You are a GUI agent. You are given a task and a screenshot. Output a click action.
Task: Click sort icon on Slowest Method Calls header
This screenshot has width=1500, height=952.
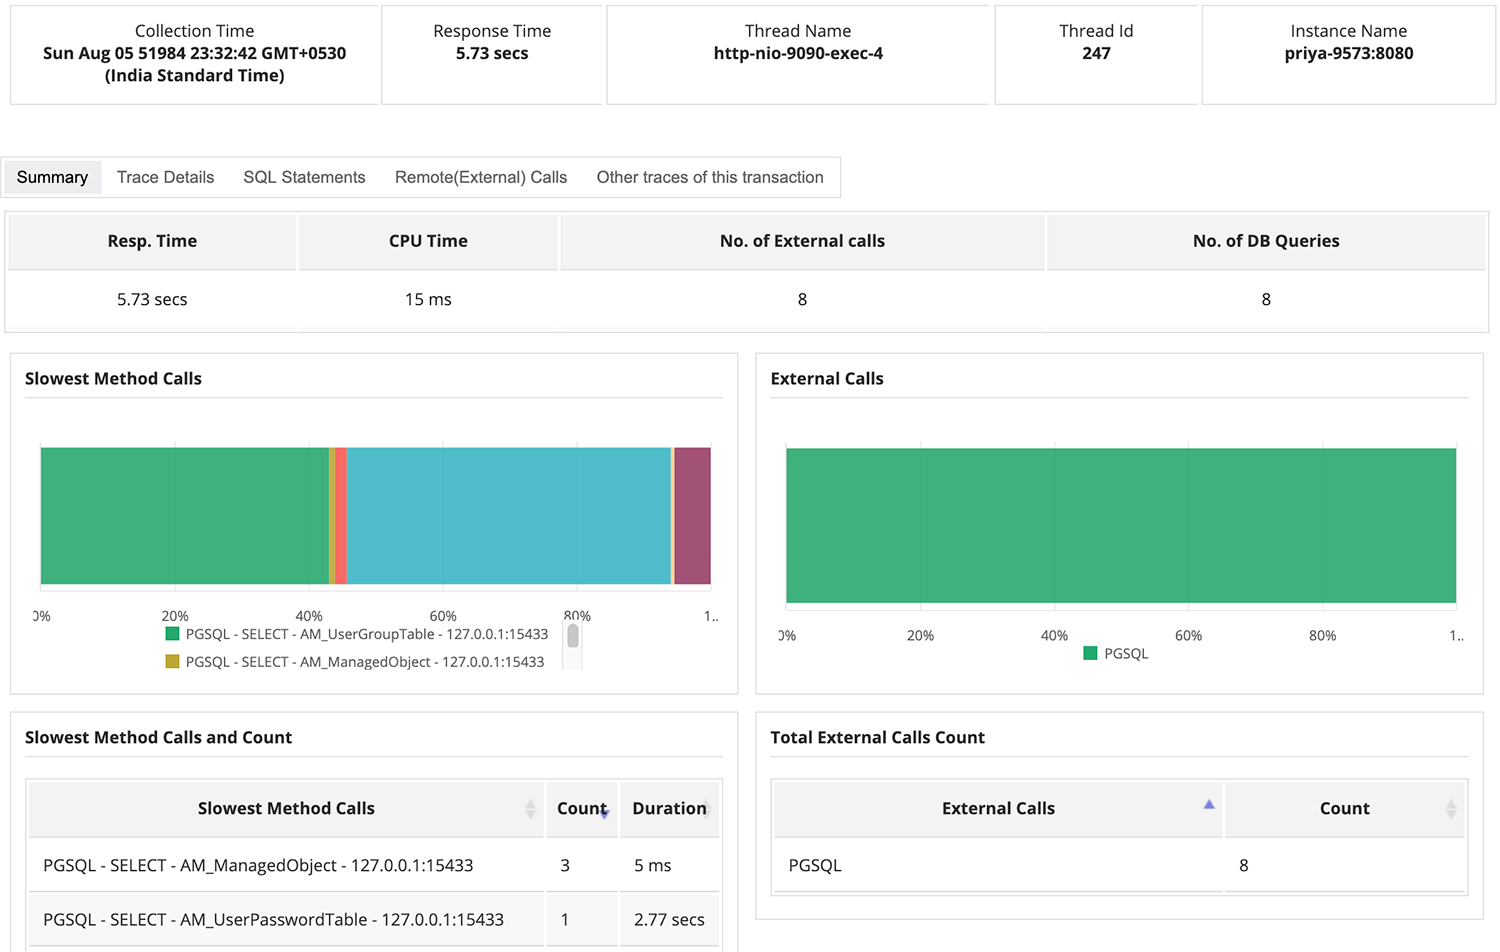pyautogui.click(x=531, y=809)
